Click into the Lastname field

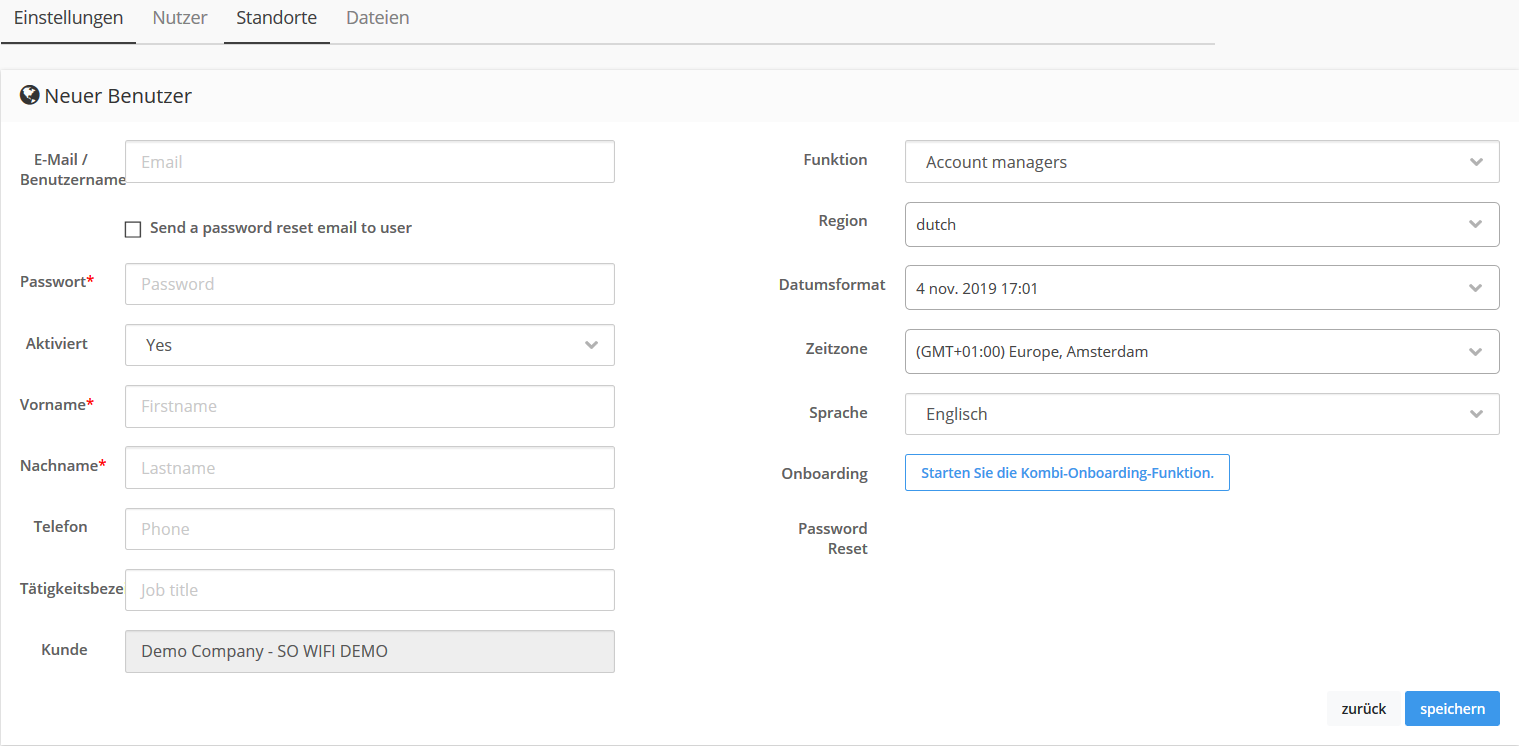pyautogui.click(x=370, y=468)
